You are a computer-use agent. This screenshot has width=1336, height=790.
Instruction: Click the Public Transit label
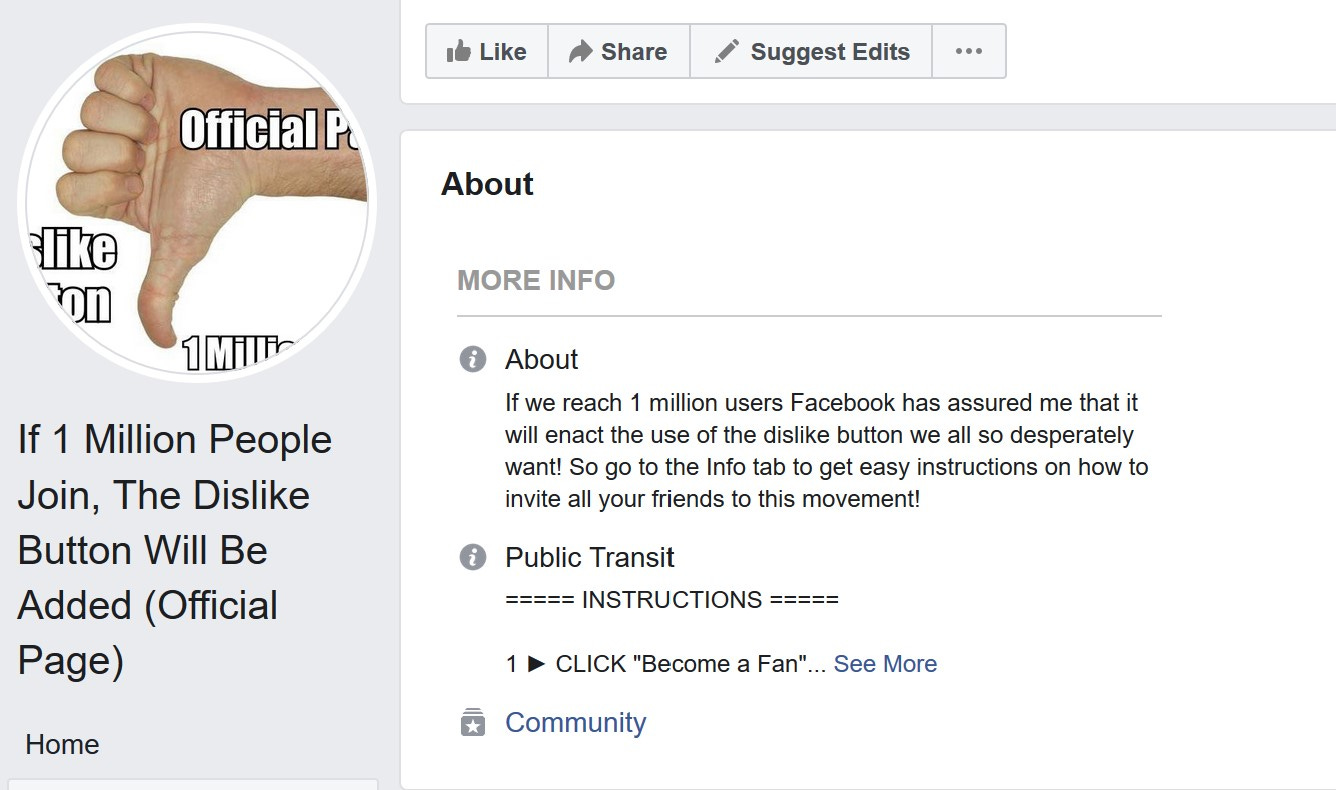coord(589,557)
